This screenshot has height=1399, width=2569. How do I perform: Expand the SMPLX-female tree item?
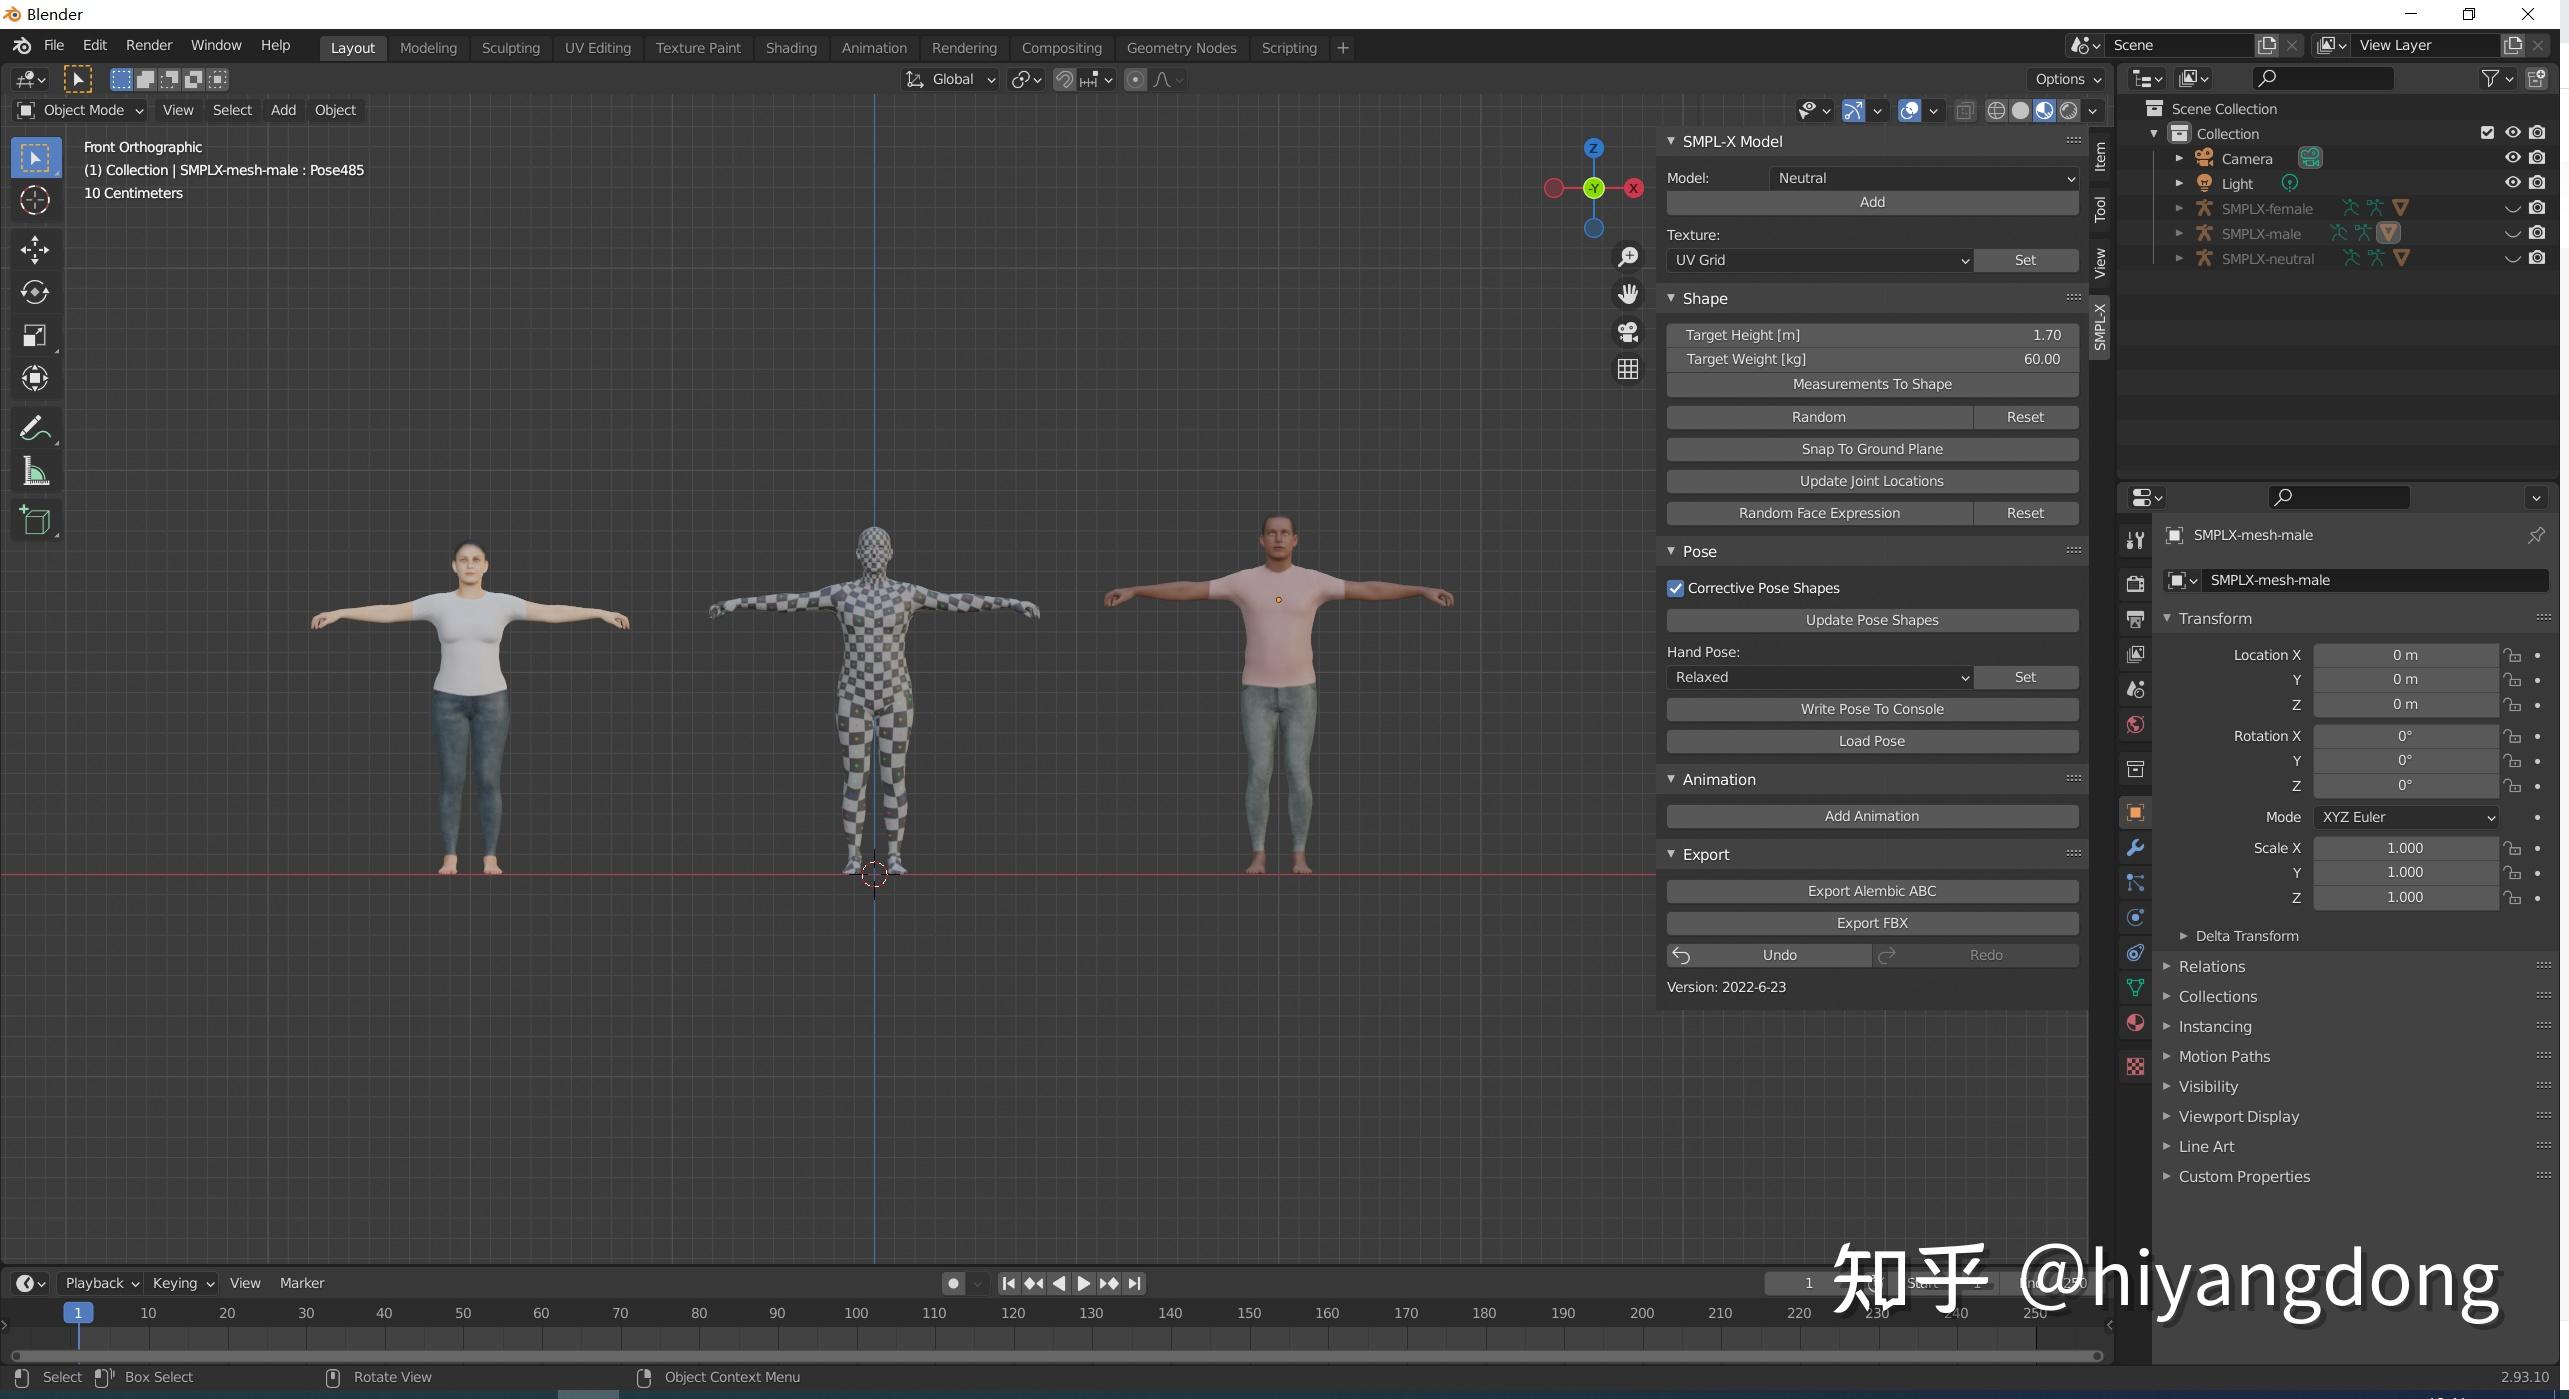click(2179, 208)
